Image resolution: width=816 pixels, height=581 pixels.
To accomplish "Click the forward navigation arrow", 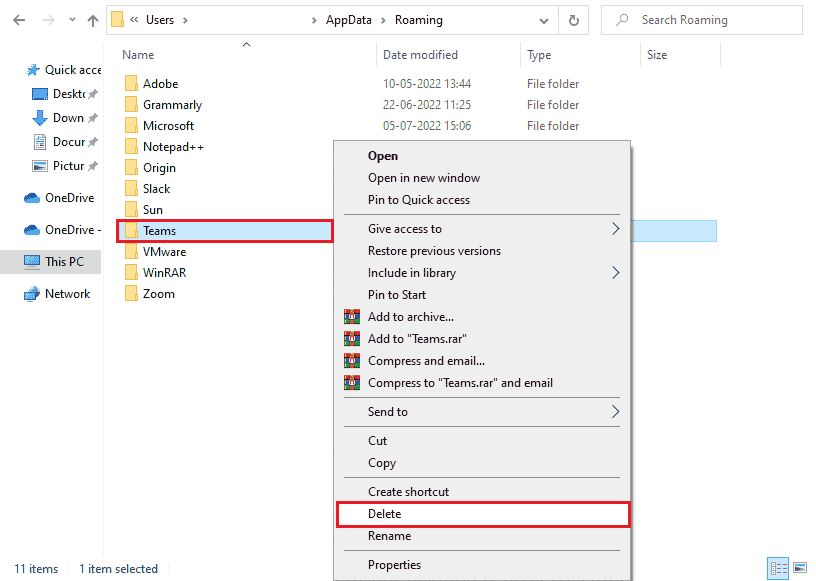I will [x=48, y=20].
